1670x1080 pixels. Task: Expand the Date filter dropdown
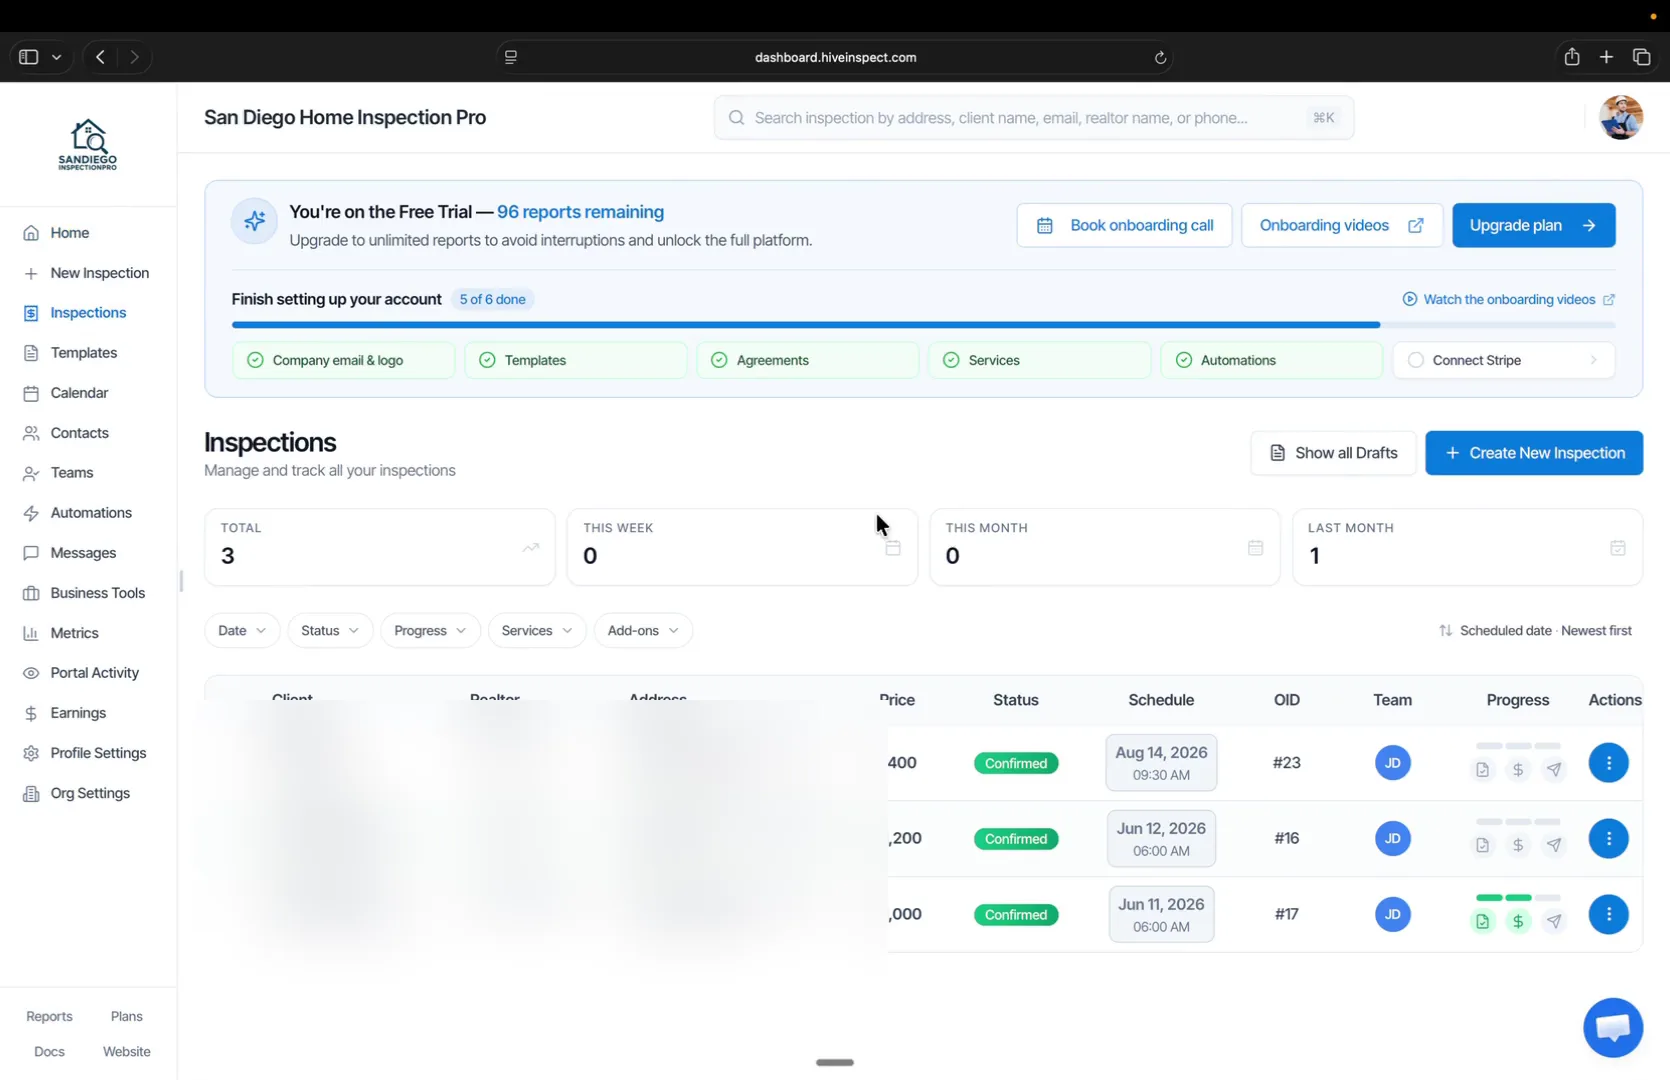click(242, 631)
